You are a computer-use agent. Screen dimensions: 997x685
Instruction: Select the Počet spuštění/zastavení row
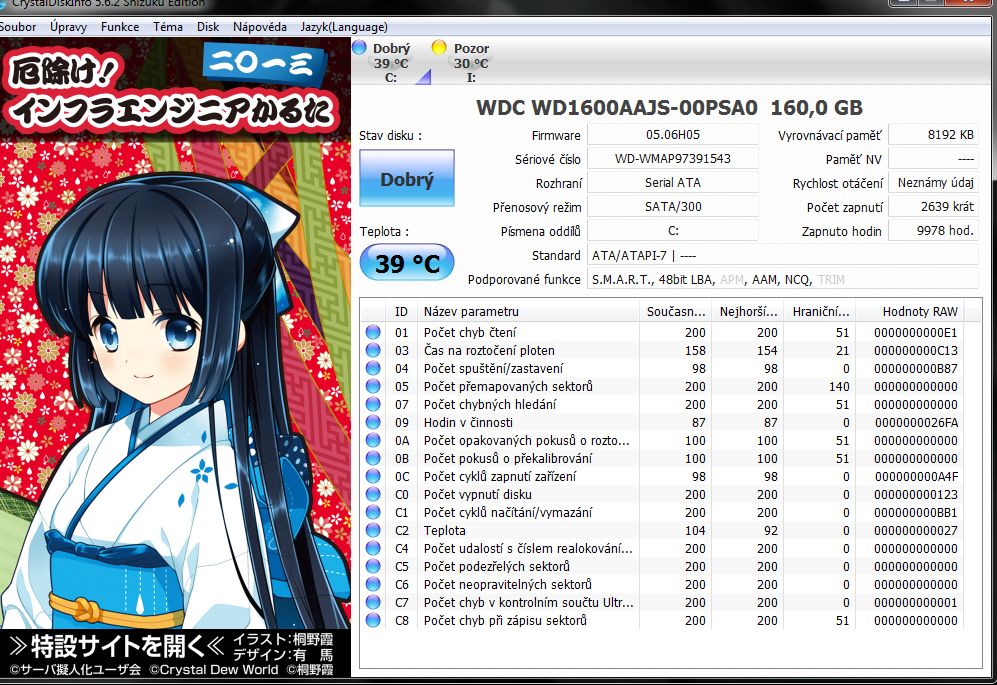(x=662, y=368)
